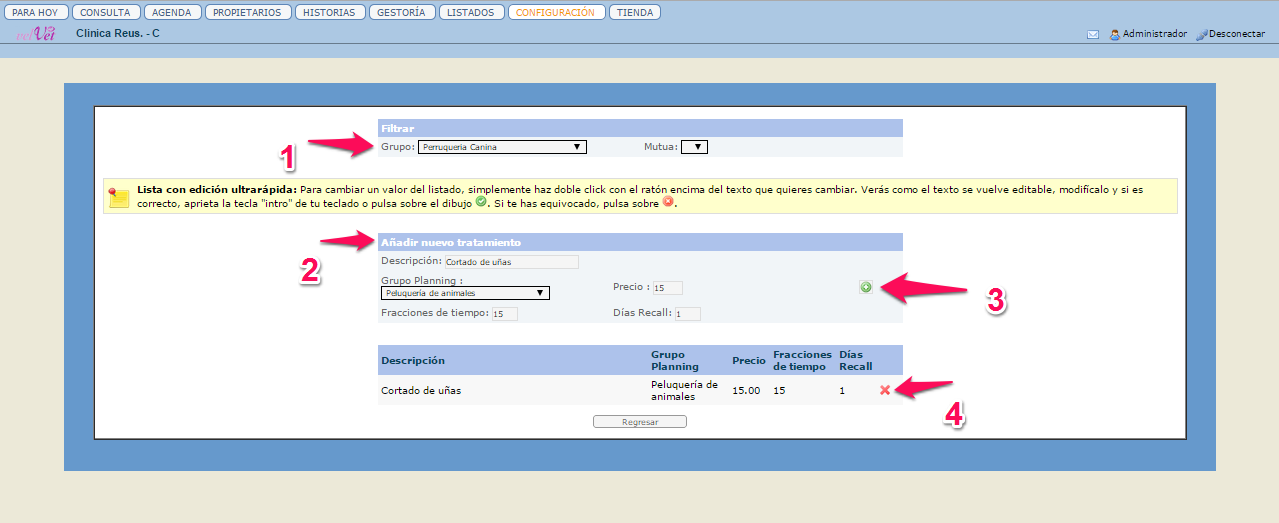The height and width of the screenshot is (523, 1279).
Task: Switch to the AGENDA tab
Action: click(x=171, y=13)
